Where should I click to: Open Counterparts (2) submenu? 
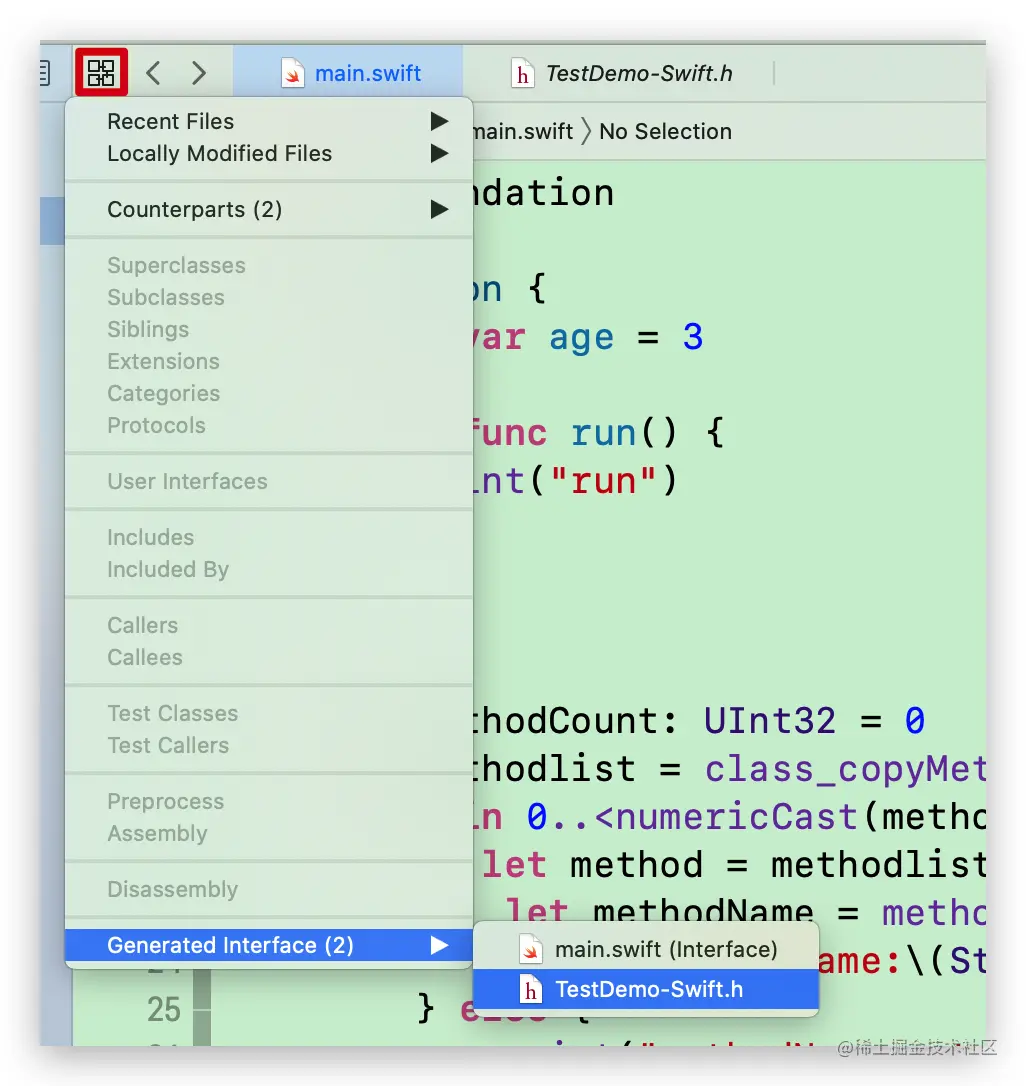pos(269,209)
